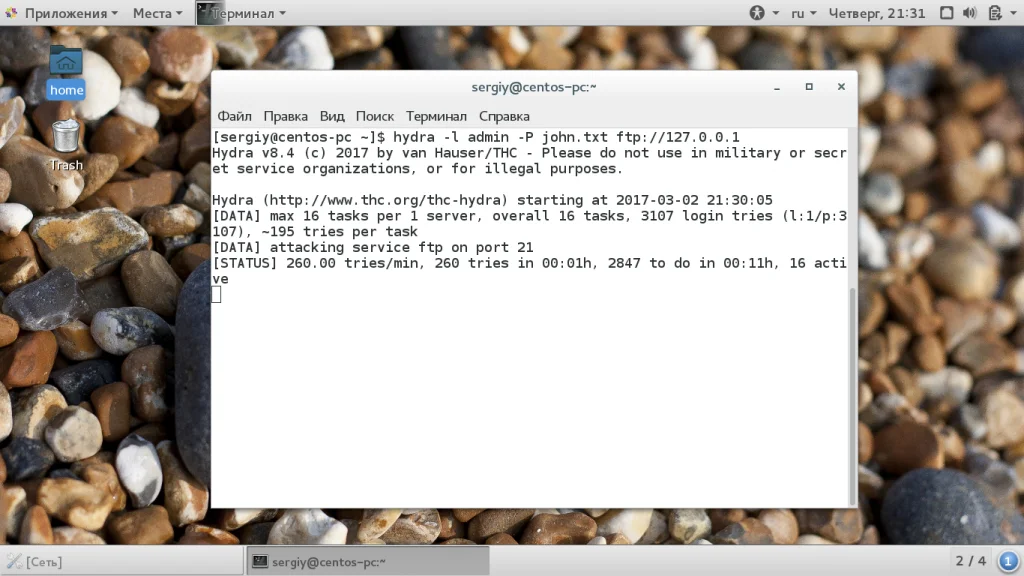1024x576 pixels.
Task: Open the Справка menu in terminal
Action: [x=504, y=116]
